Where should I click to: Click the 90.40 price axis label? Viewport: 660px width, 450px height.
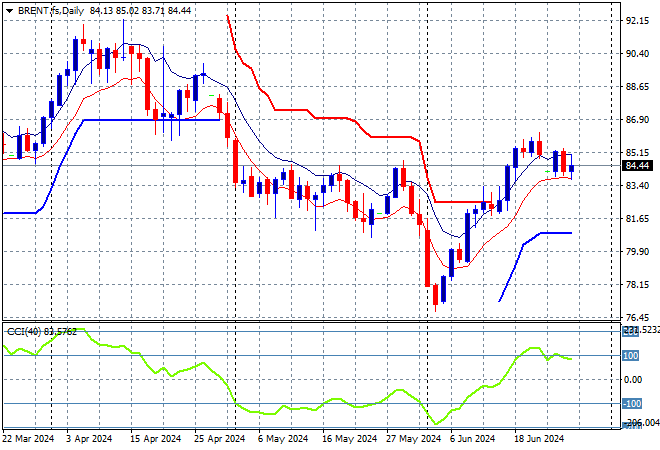point(637,53)
